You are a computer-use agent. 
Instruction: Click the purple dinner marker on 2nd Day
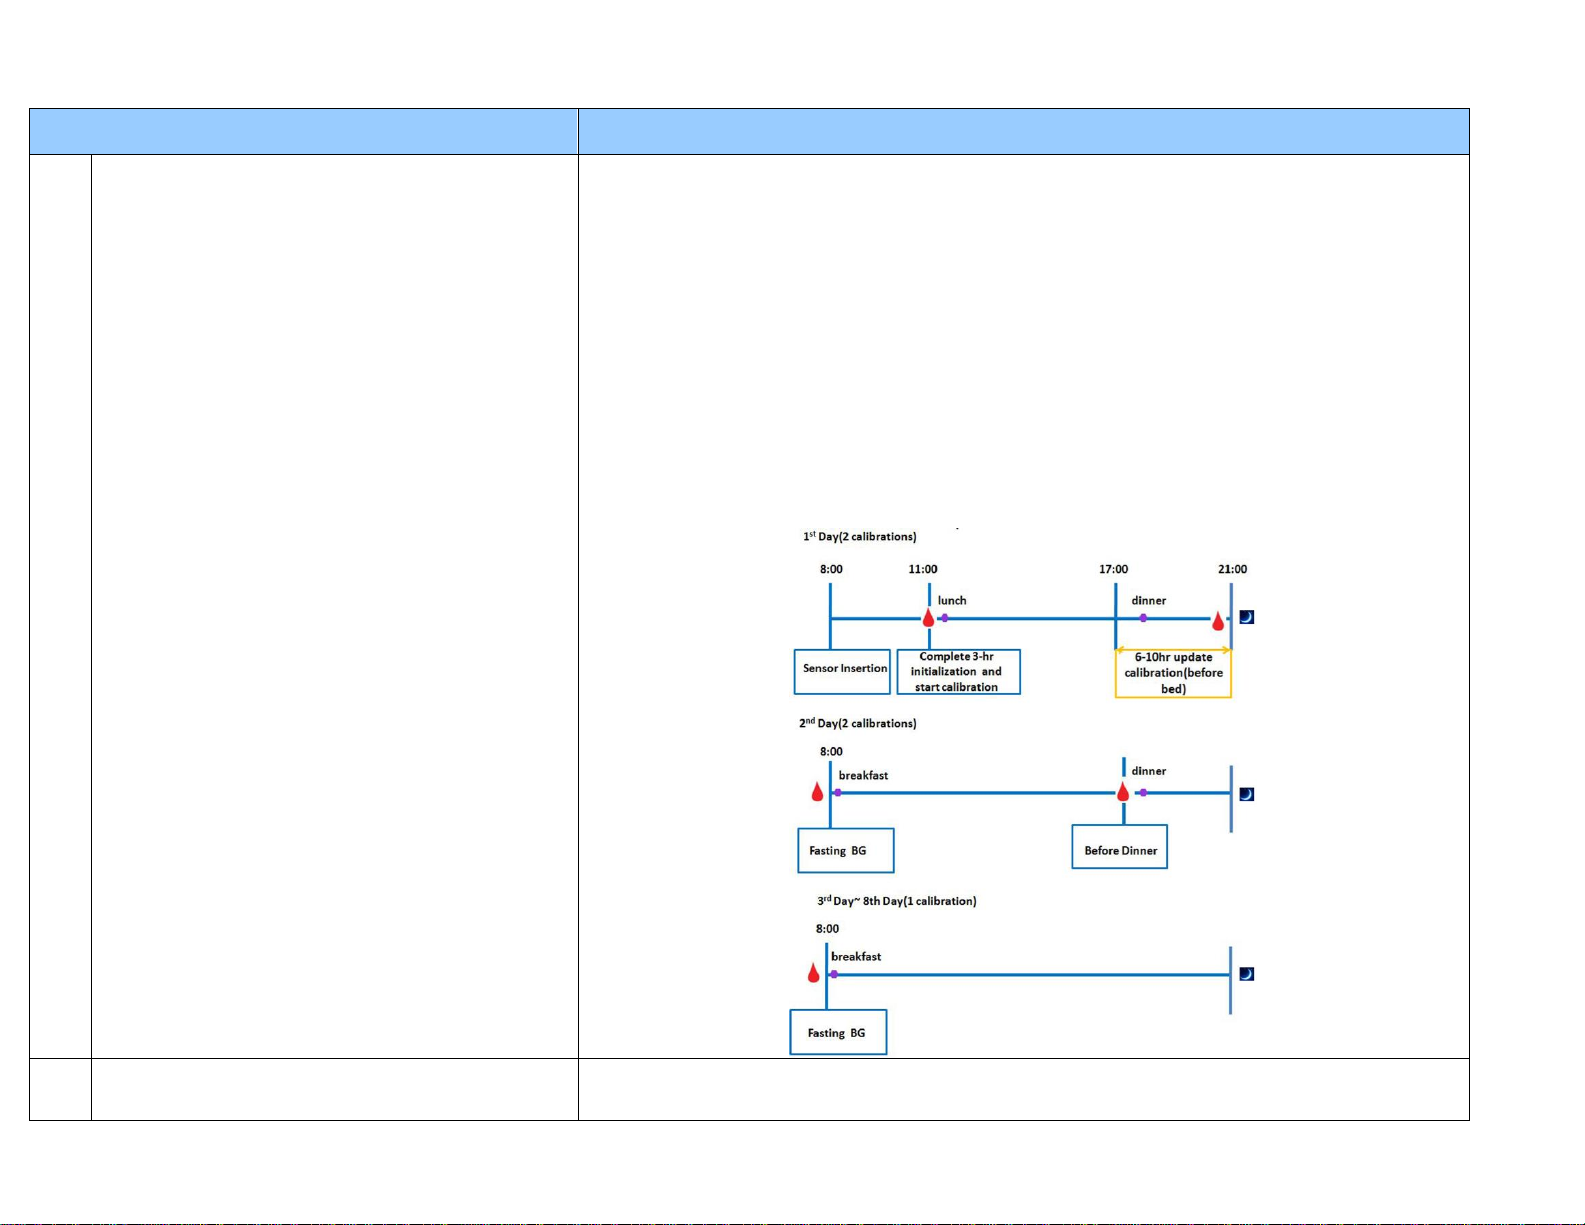1143,792
